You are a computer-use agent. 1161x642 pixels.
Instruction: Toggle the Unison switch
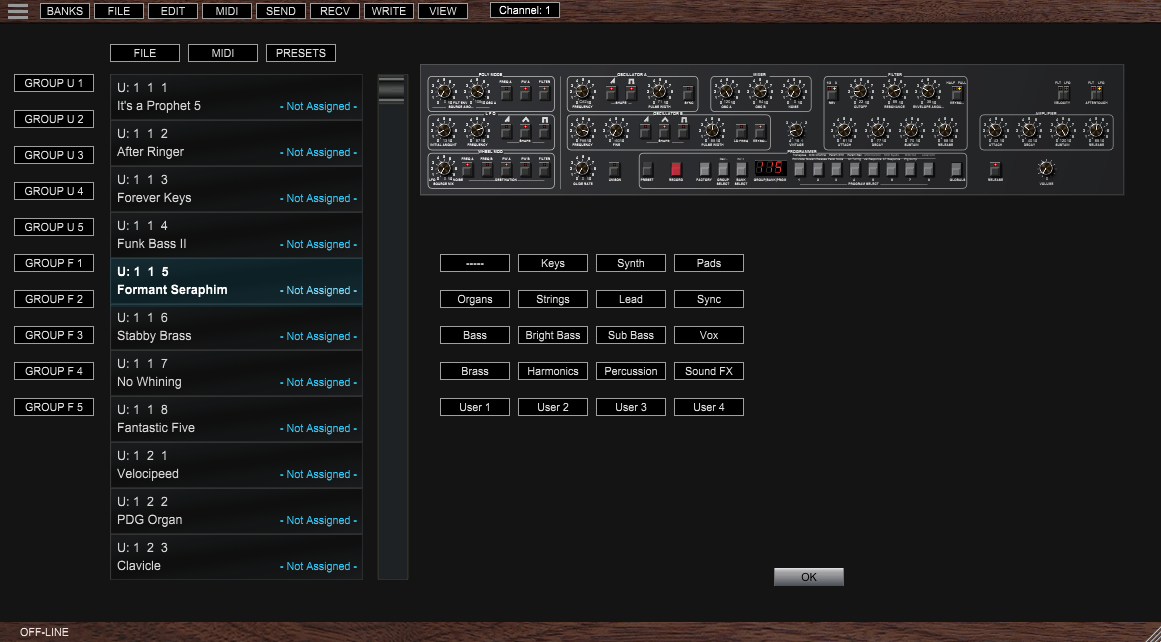(x=614, y=168)
